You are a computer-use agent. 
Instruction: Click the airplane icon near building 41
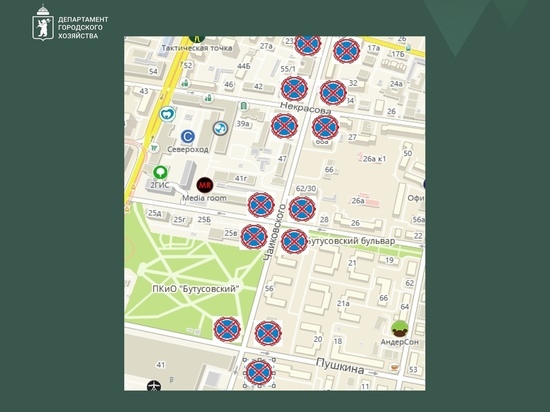[154, 386]
